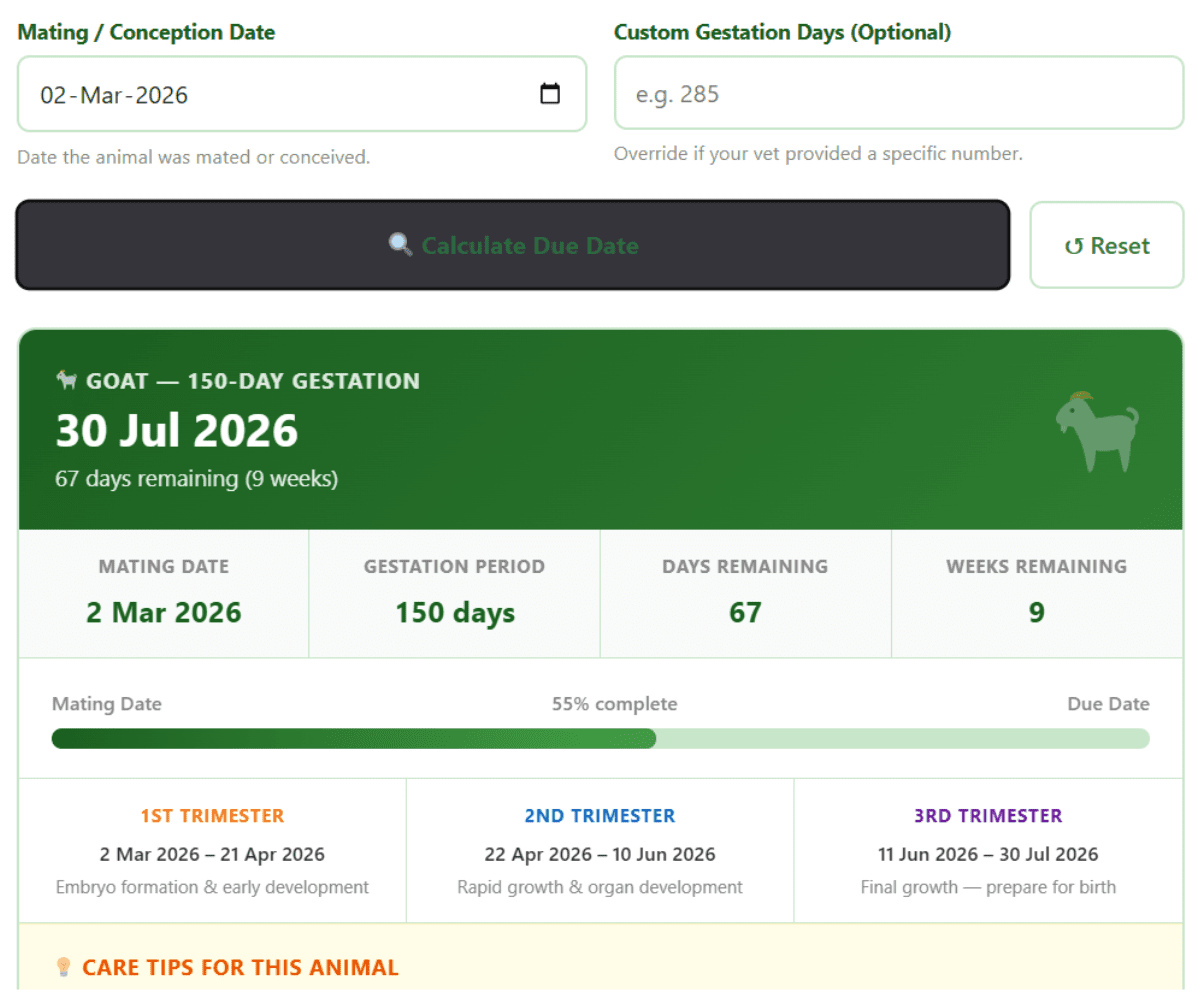Click the small goat emoji before GOAT heading
The height and width of the screenshot is (1000, 1200).
tap(66, 381)
